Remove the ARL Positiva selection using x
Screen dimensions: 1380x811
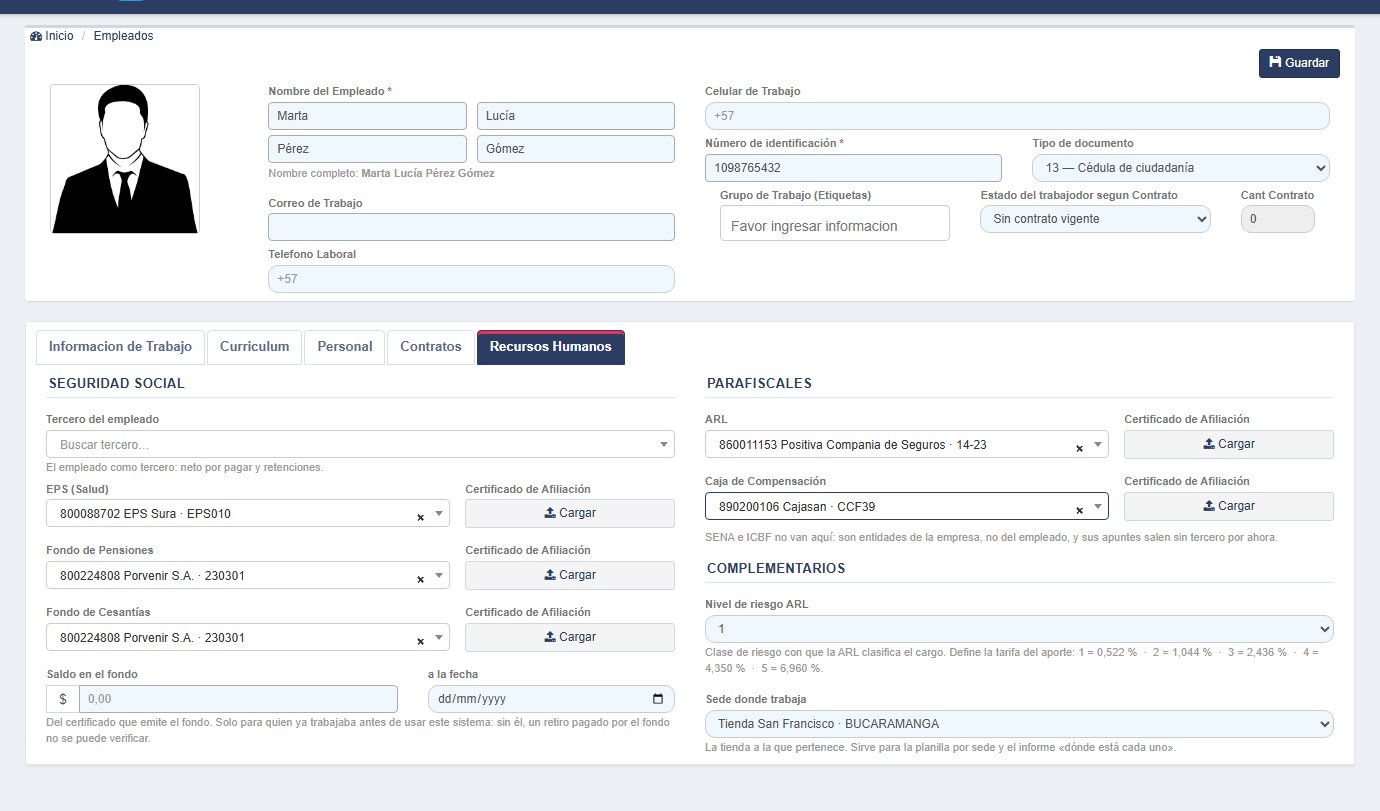click(1079, 448)
